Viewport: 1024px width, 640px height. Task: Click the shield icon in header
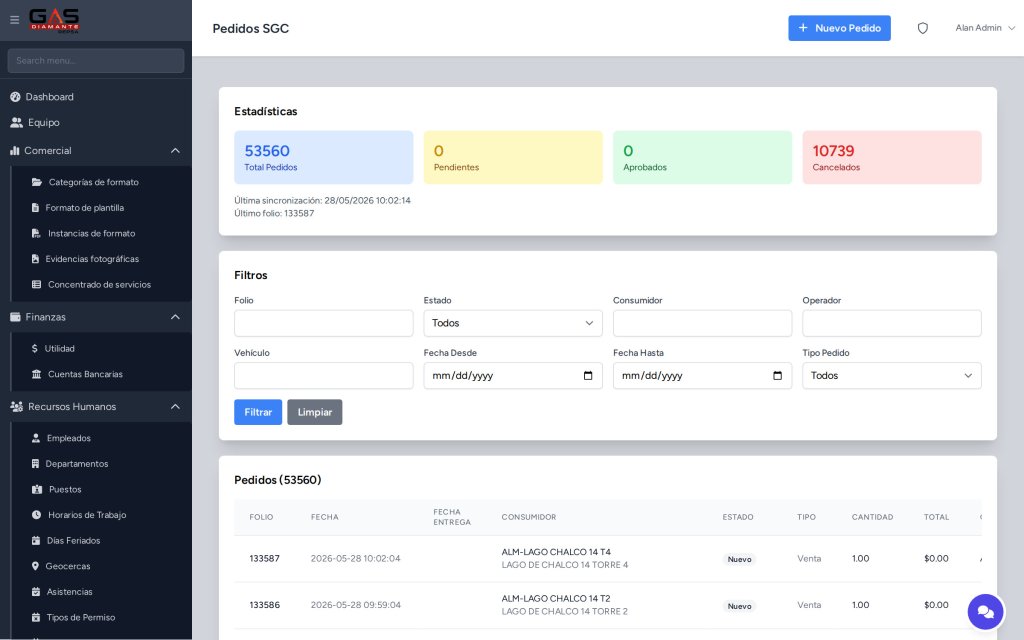[x=923, y=28]
